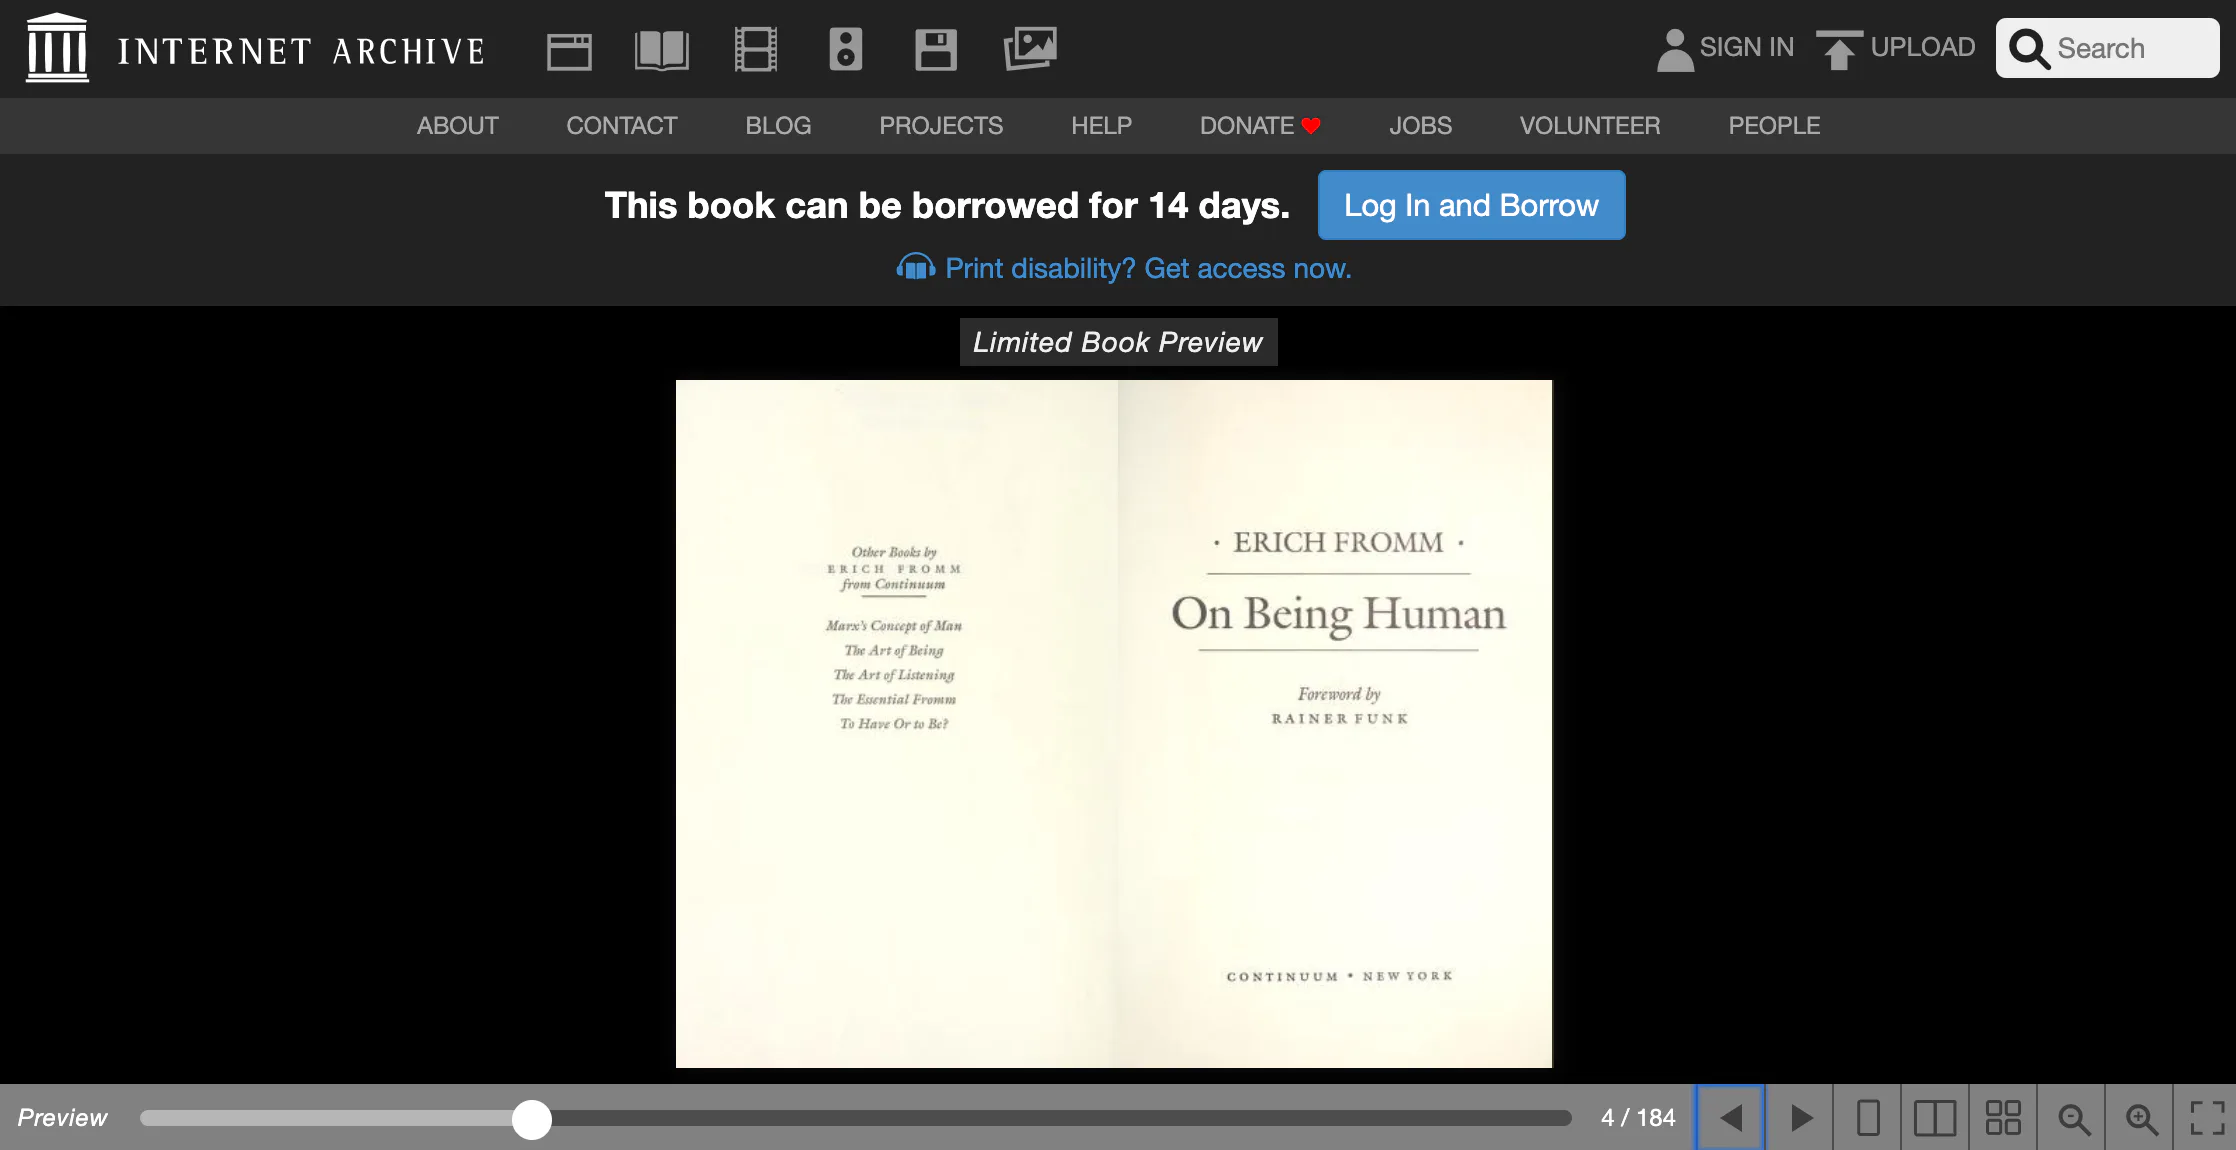Open the PROJECTS menu item

pos(940,126)
